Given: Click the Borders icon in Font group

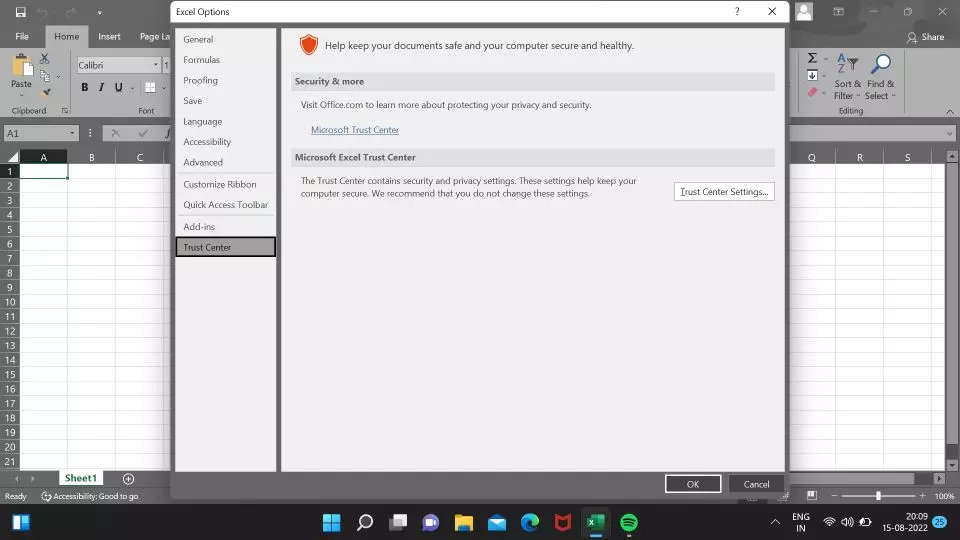Looking at the screenshot, I should coord(150,87).
